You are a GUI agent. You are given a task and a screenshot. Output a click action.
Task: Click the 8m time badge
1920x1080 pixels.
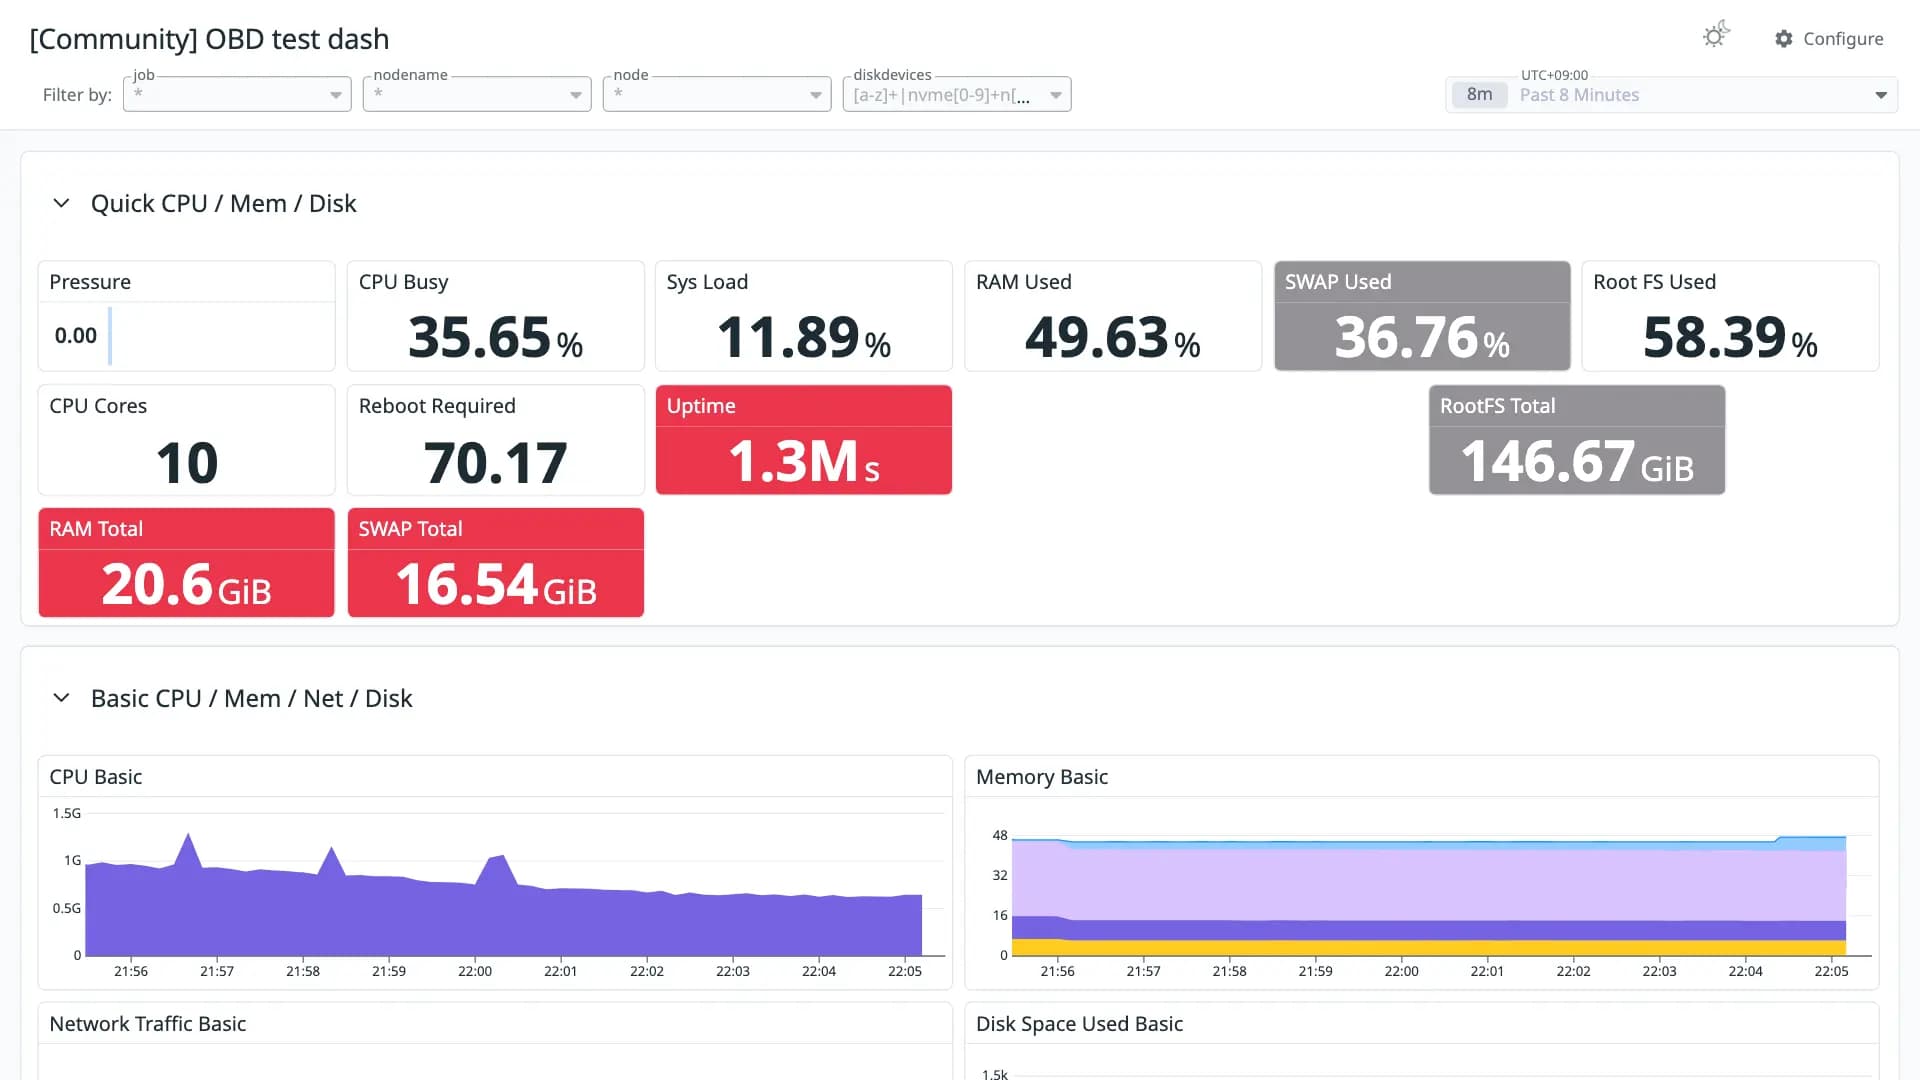[1479, 95]
